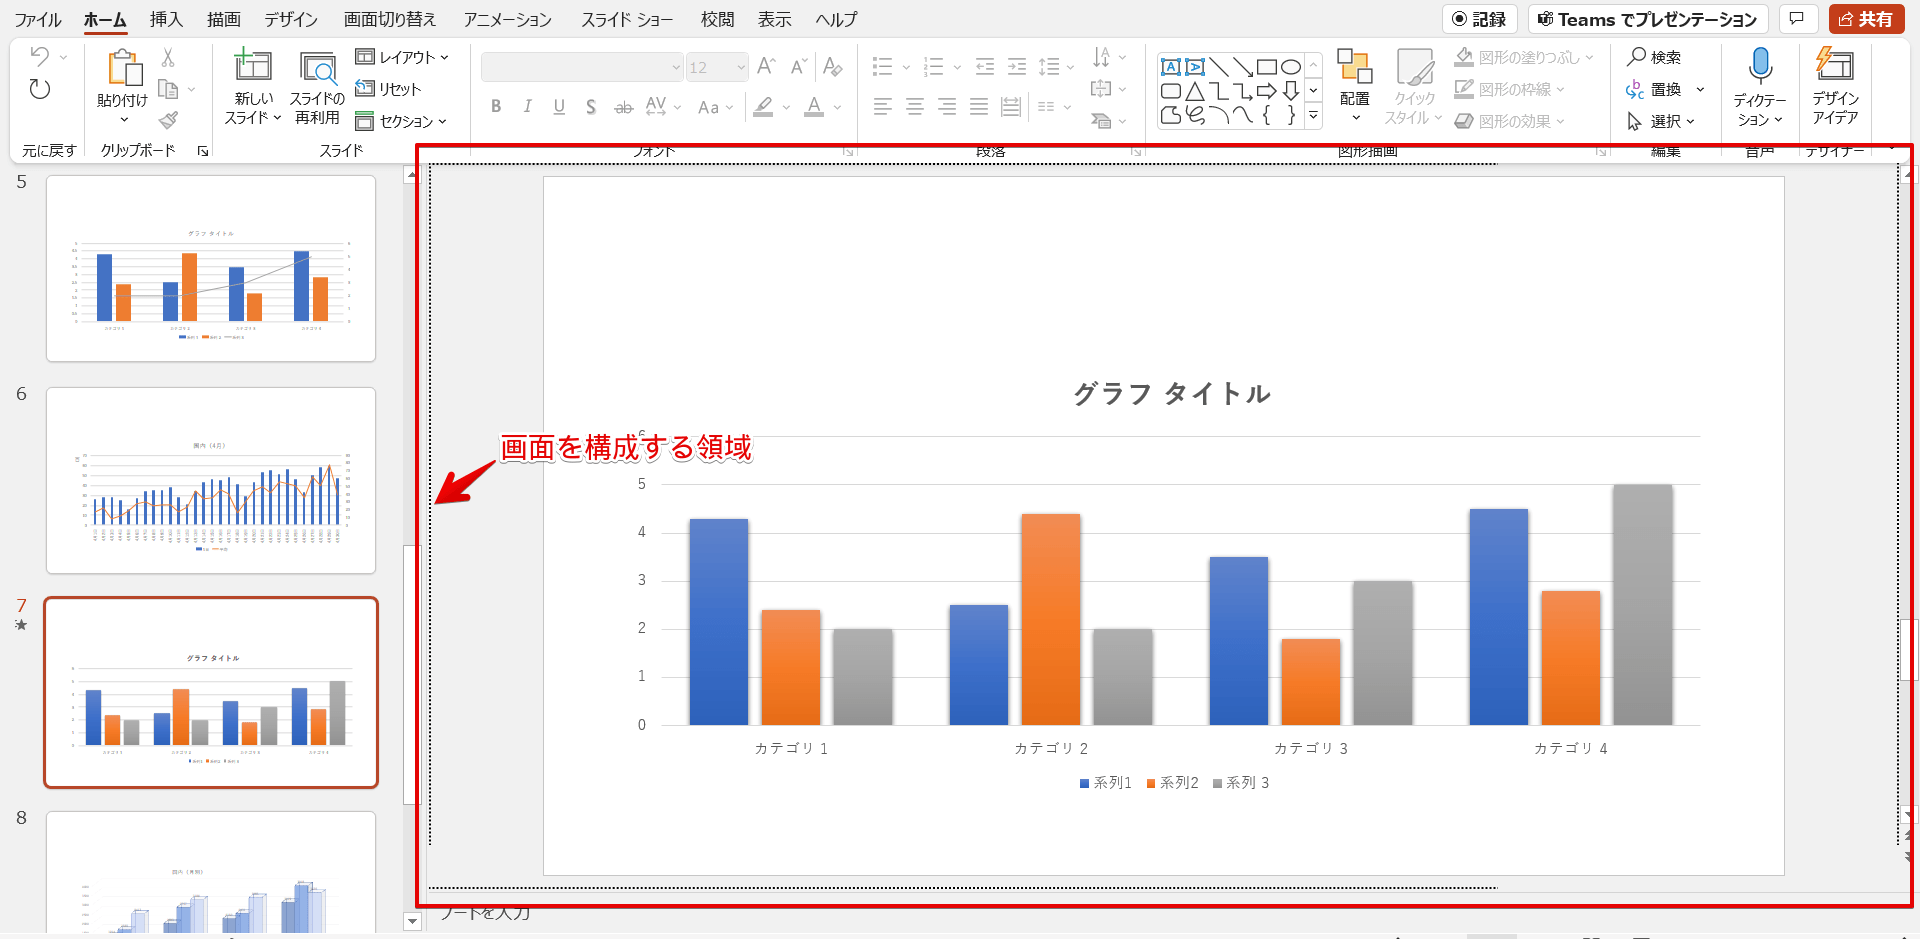Click the Reuse Slides (スライドの再利用) icon
Image resolution: width=1920 pixels, height=939 pixels.
tap(317, 67)
